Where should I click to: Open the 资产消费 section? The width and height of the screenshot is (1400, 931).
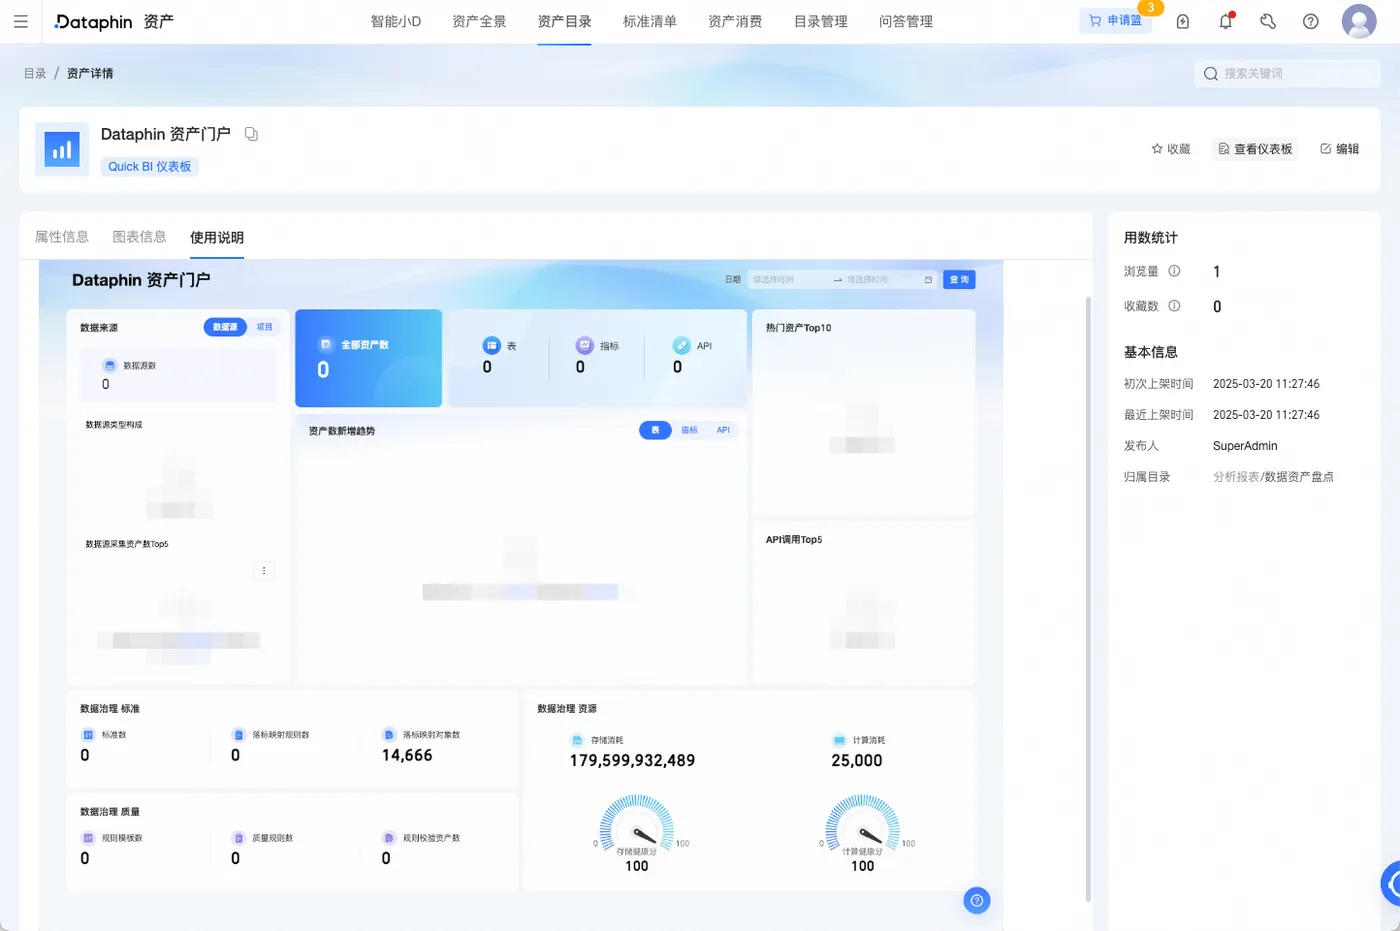tap(735, 21)
